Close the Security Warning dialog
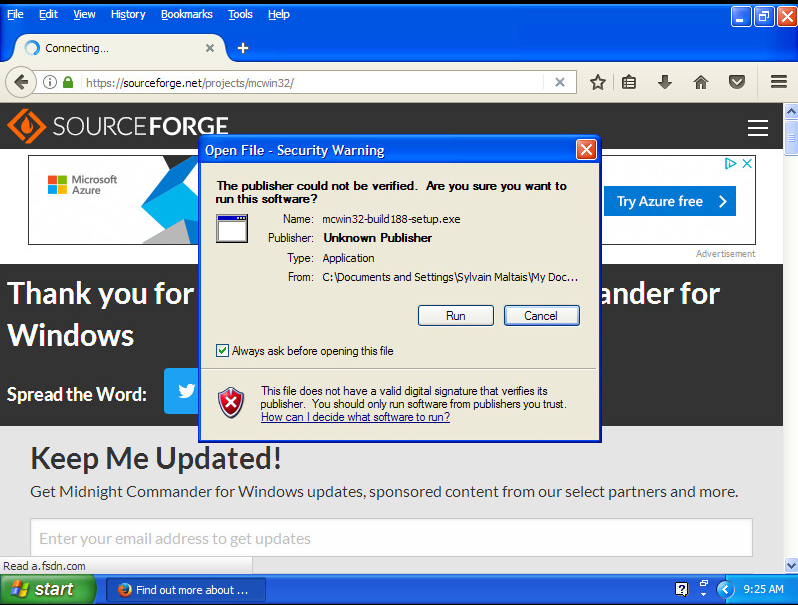The width and height of the screenshot is (798, 605). tap(586, 150)
